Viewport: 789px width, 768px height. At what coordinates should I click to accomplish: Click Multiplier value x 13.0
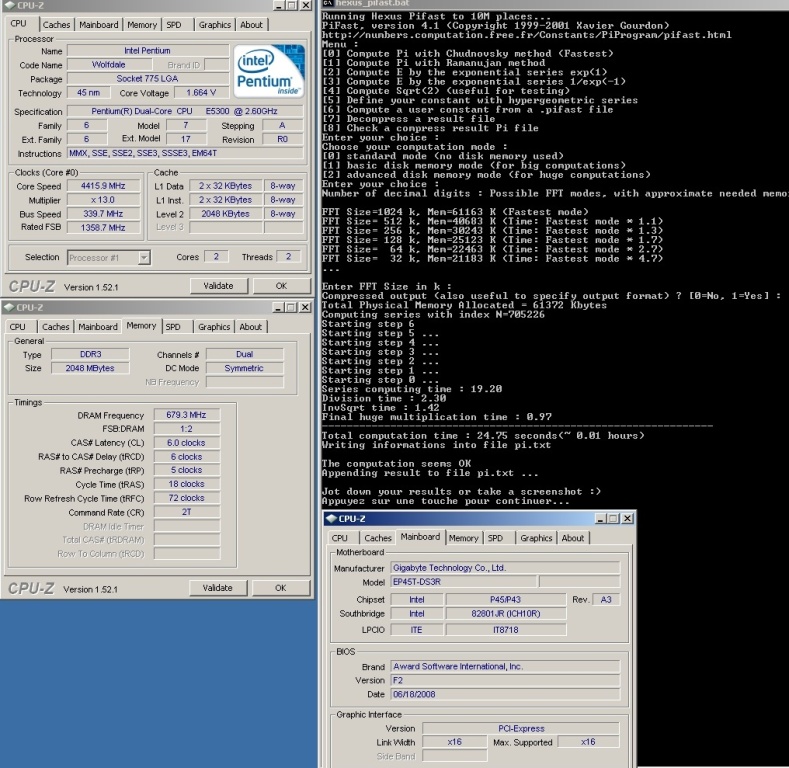[x=103, y=200]
